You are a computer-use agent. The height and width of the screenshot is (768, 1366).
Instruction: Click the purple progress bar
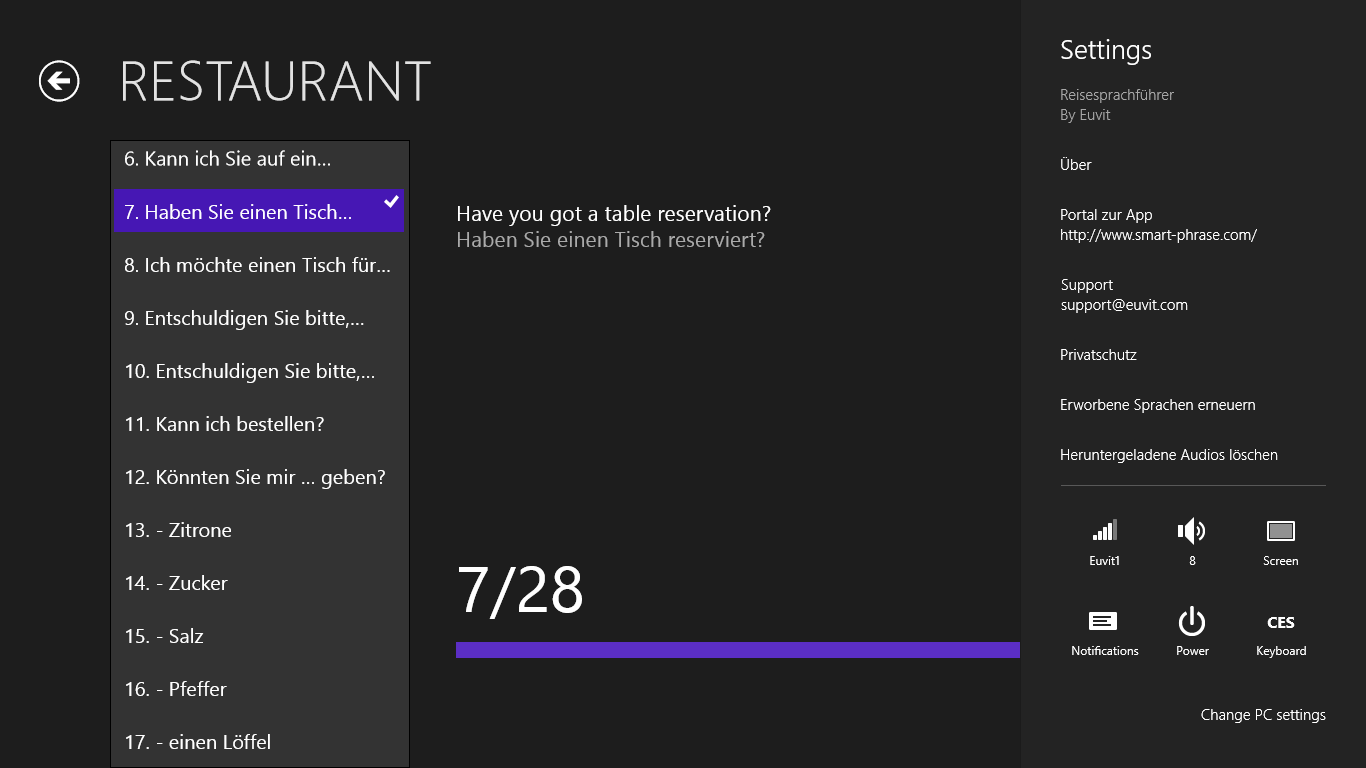click(x=737, y=650)
